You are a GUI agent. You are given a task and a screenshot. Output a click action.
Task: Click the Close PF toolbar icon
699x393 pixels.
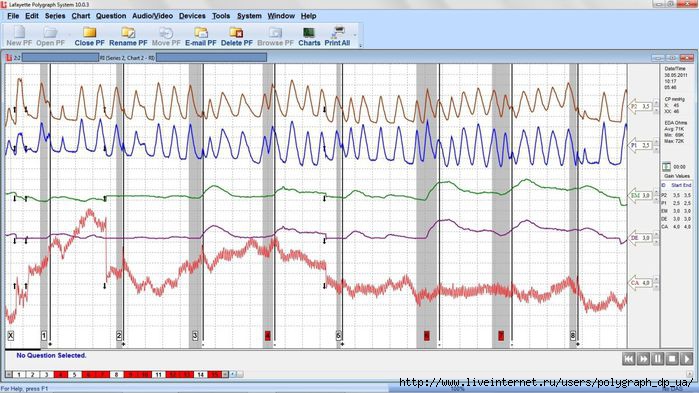(x=89, y=33)
